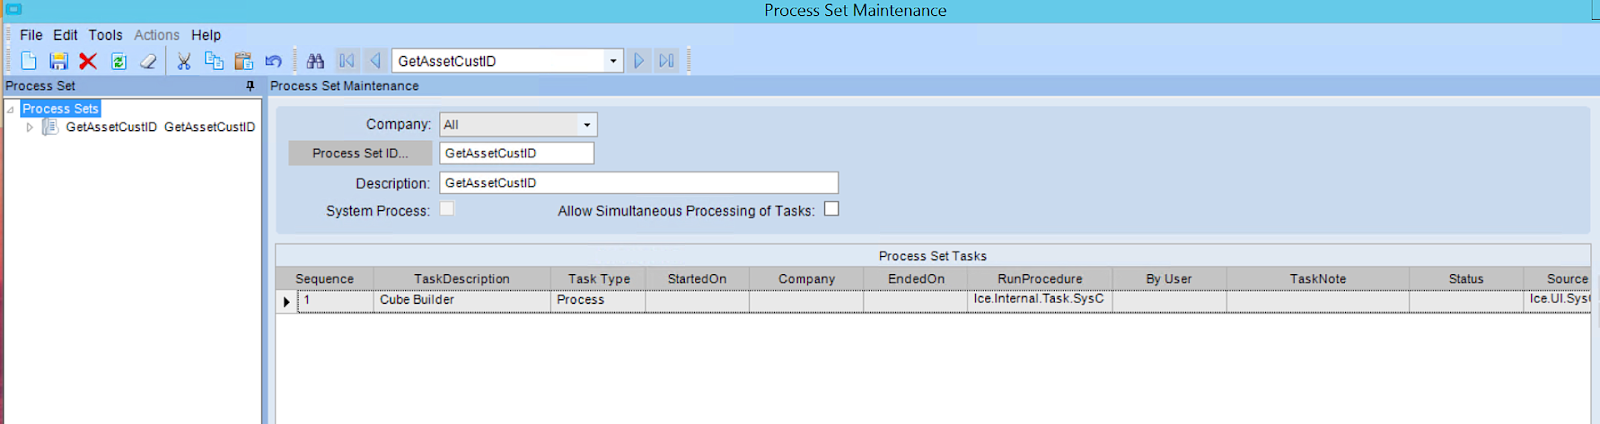
Task: Click the Description input field
Action: tap(639, 183)
